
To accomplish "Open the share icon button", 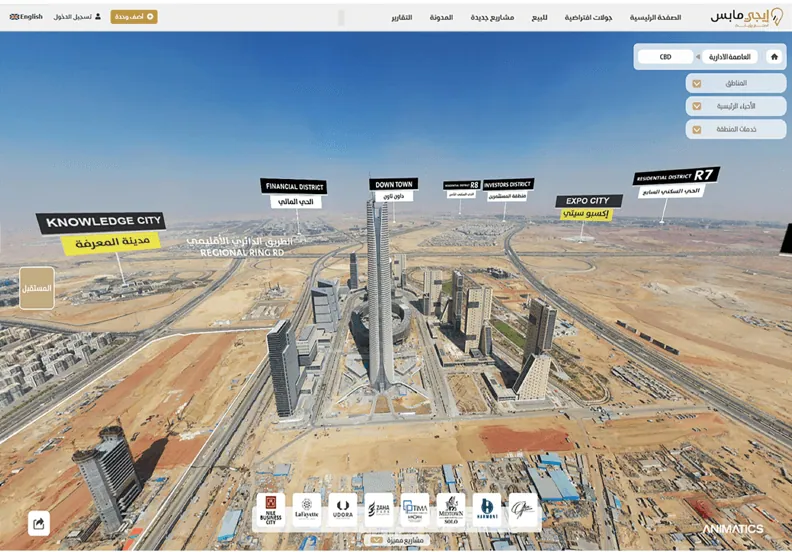I will coord(39,523).
